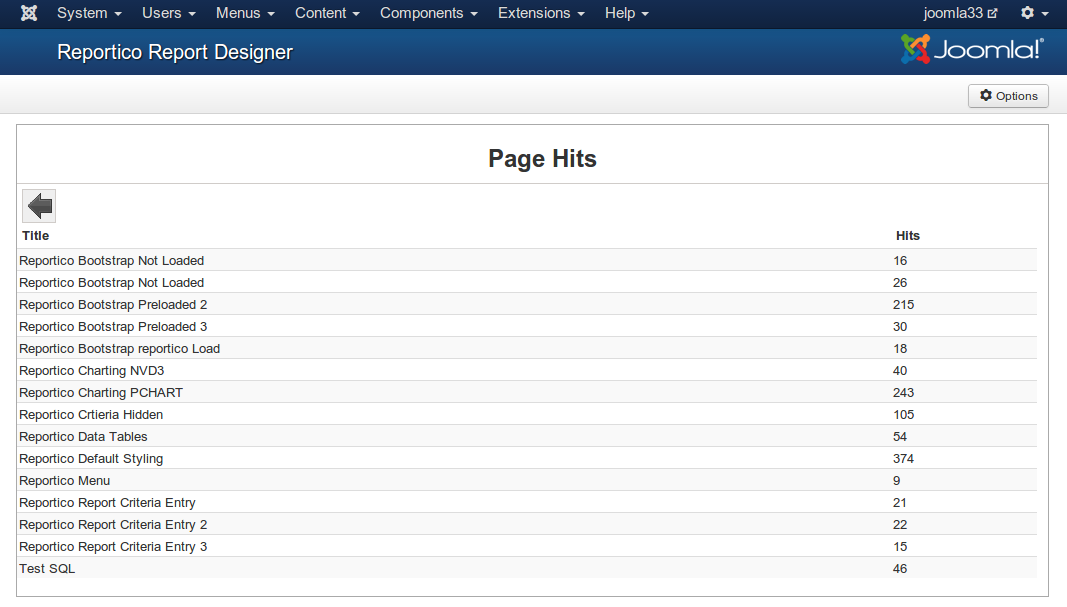
Task: Open the System menu
Action: pos(89,13)
